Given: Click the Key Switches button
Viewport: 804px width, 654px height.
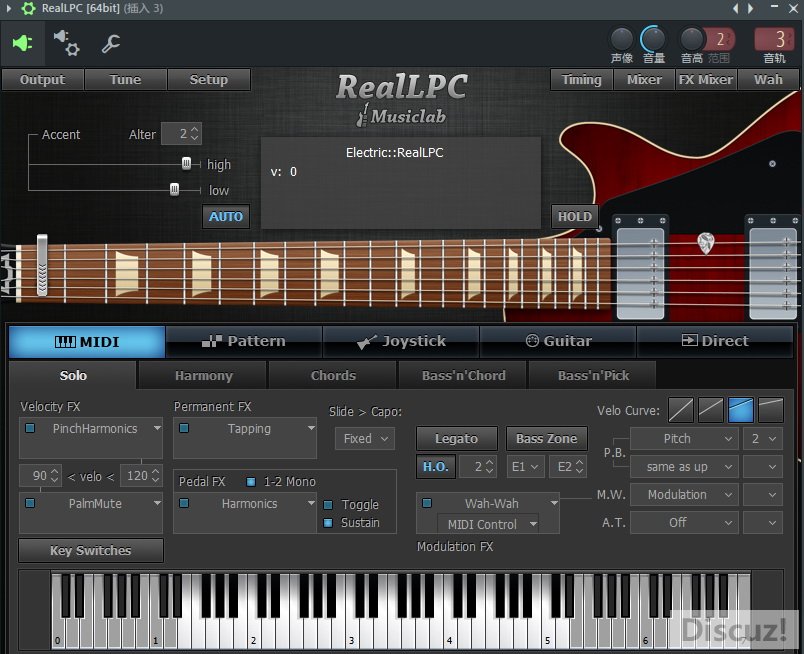Looking at the screenshot, I should [90, 550].
